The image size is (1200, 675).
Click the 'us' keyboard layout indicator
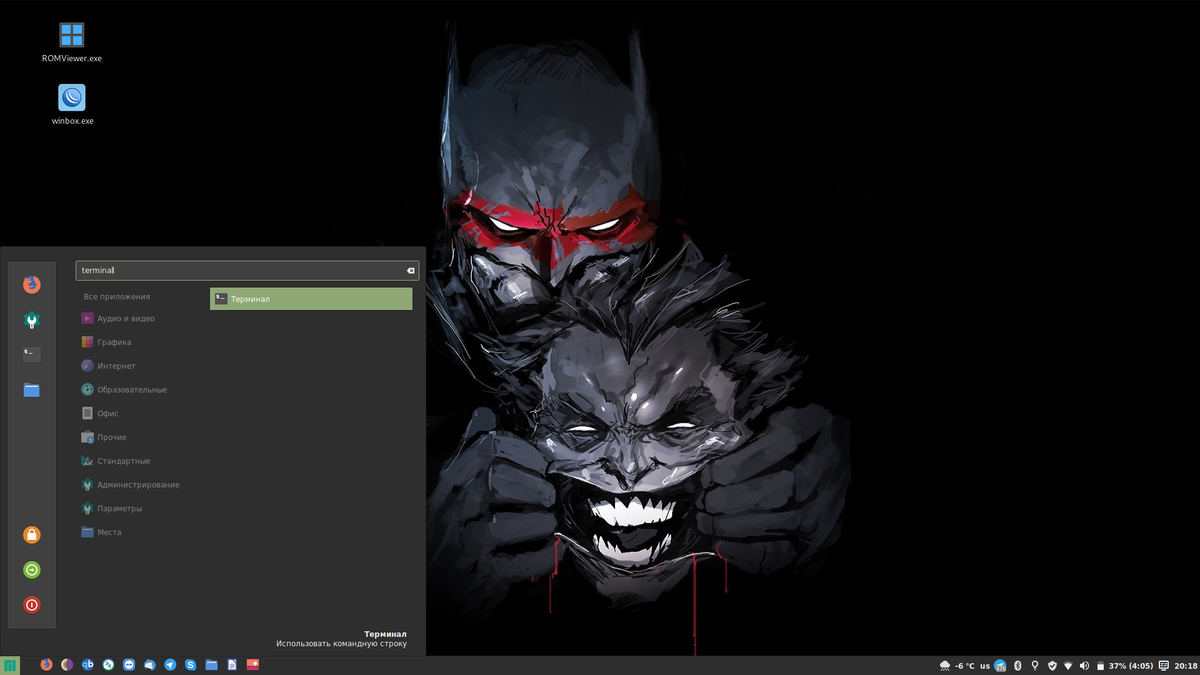click(985, 666)
